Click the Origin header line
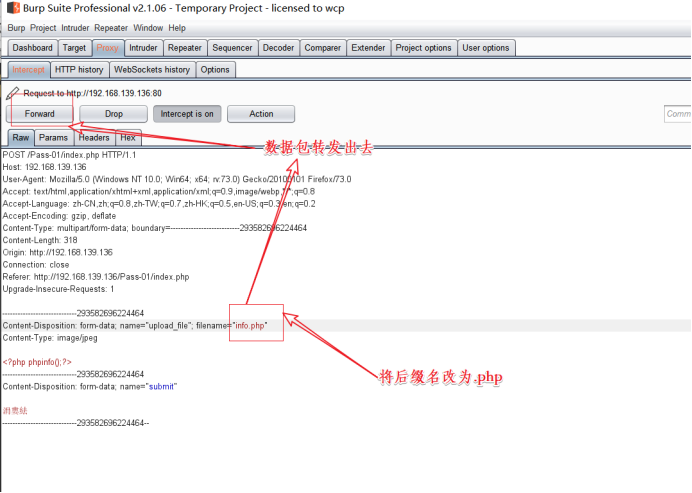Image resolution: width=692 pixels, height=493 pixels. tap(57, 252)
